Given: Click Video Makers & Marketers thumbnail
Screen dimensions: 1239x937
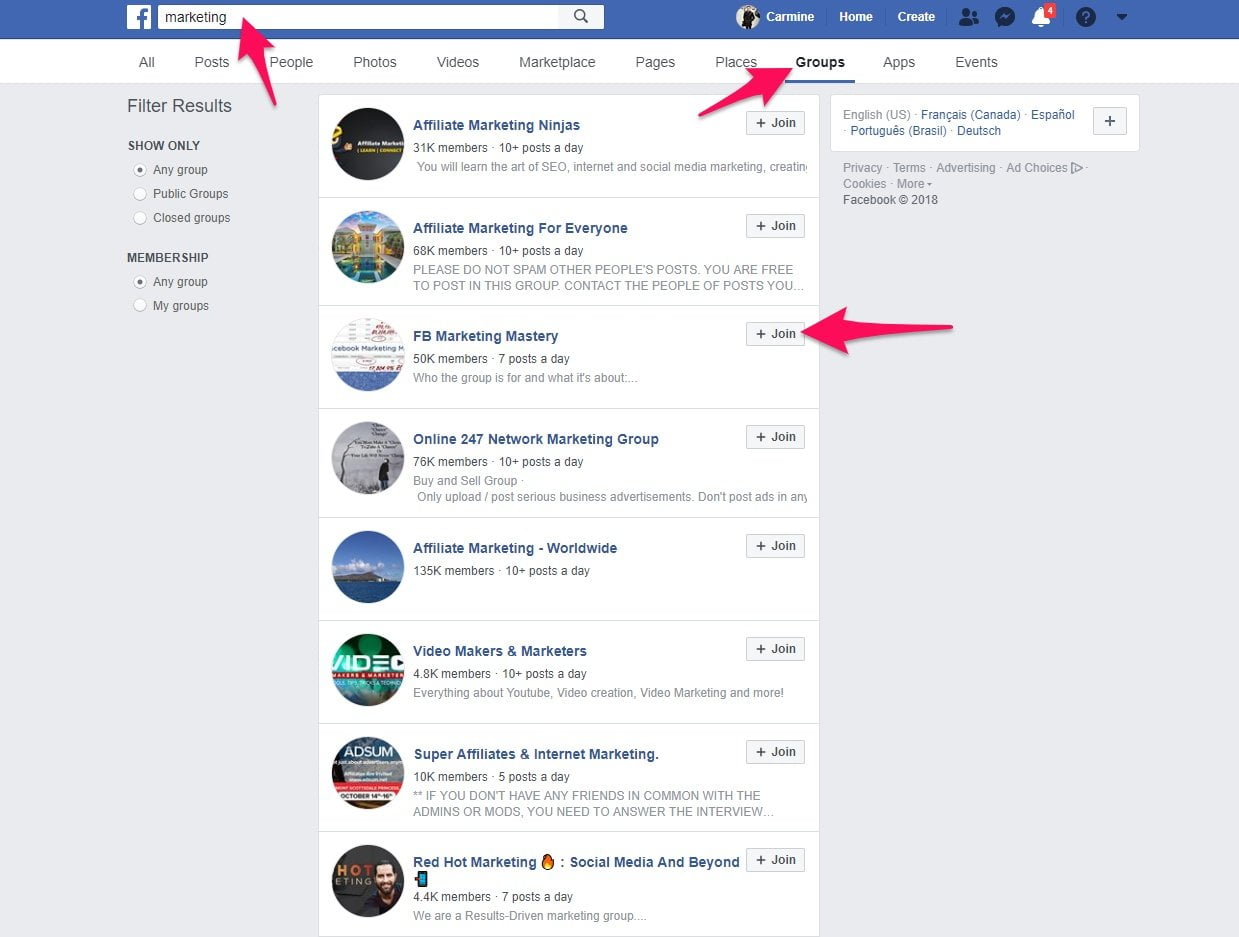Looking at the screenshot, I should (368, 670).
